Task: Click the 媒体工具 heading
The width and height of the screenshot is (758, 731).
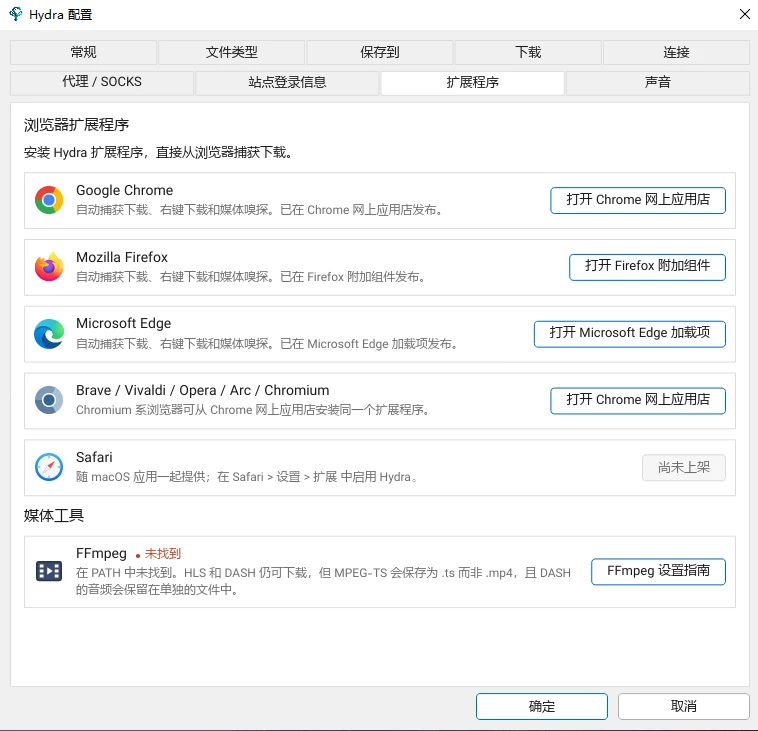Action: [x=54, y=515]
